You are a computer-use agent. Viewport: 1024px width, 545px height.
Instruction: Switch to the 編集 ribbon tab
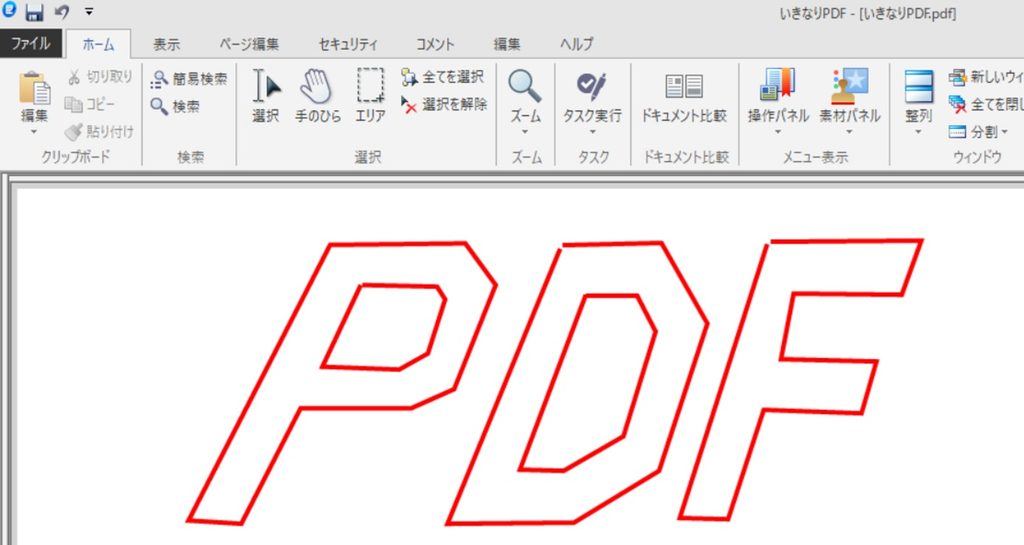507,44
